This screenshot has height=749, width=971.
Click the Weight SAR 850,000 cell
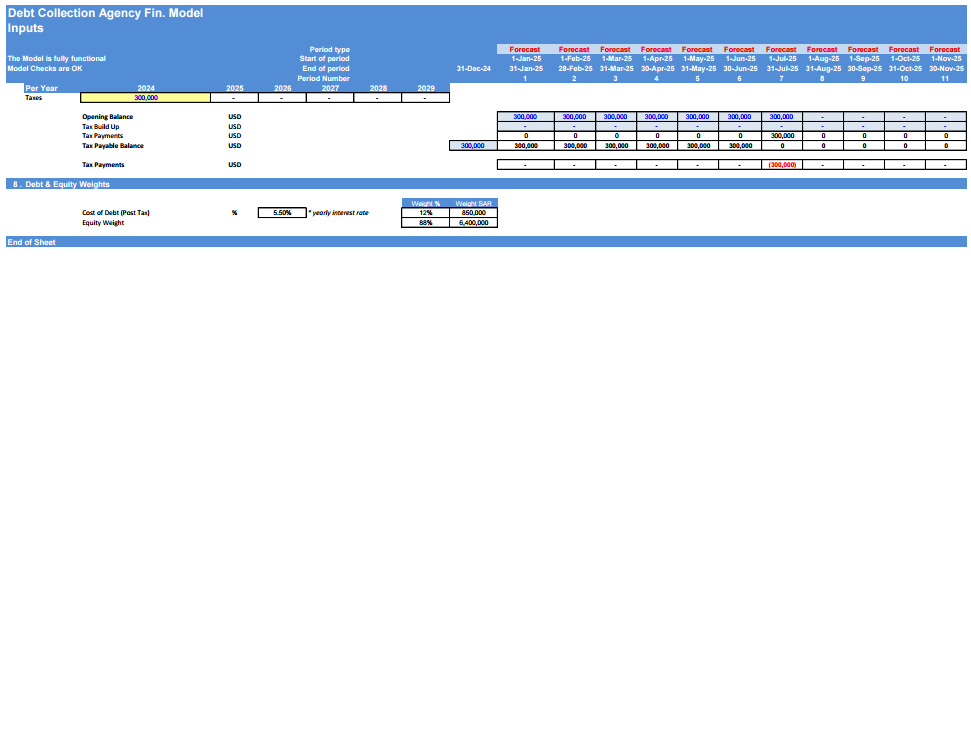[473, 213]
